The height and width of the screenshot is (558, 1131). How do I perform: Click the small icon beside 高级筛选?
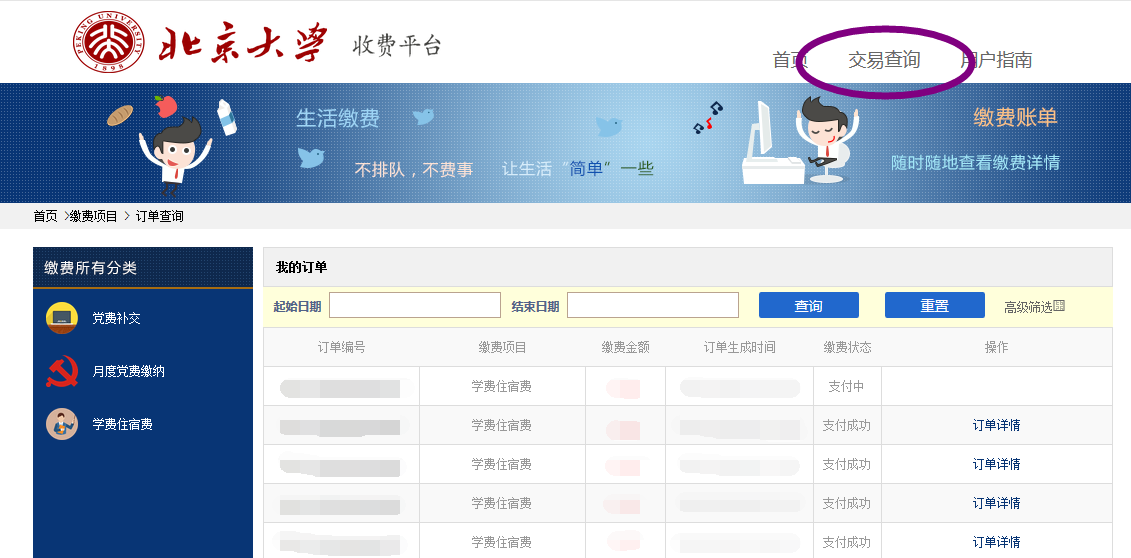tap(1059, 306)
